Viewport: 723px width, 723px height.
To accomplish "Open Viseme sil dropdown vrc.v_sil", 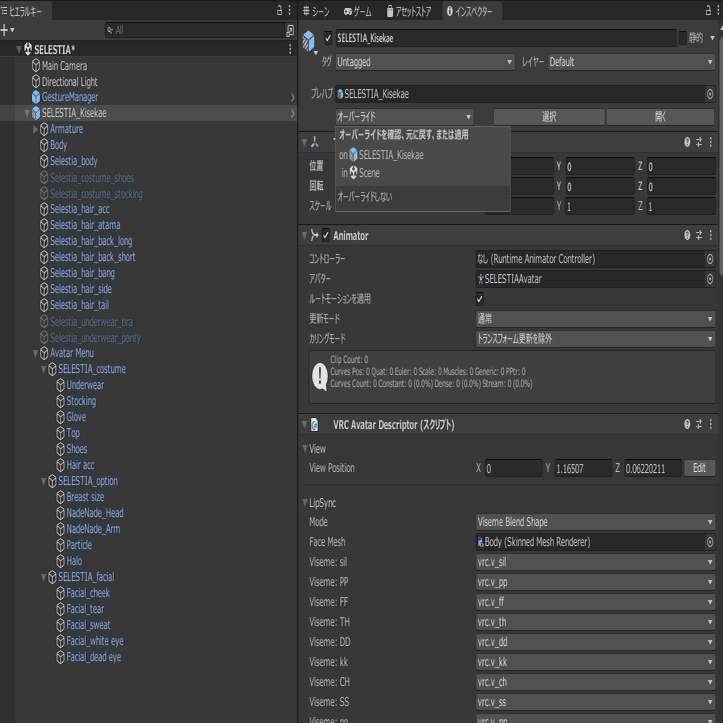I will (595, 562).
